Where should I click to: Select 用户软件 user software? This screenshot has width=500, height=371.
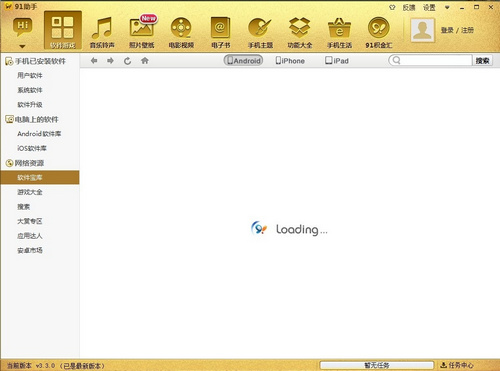point(30,76)
